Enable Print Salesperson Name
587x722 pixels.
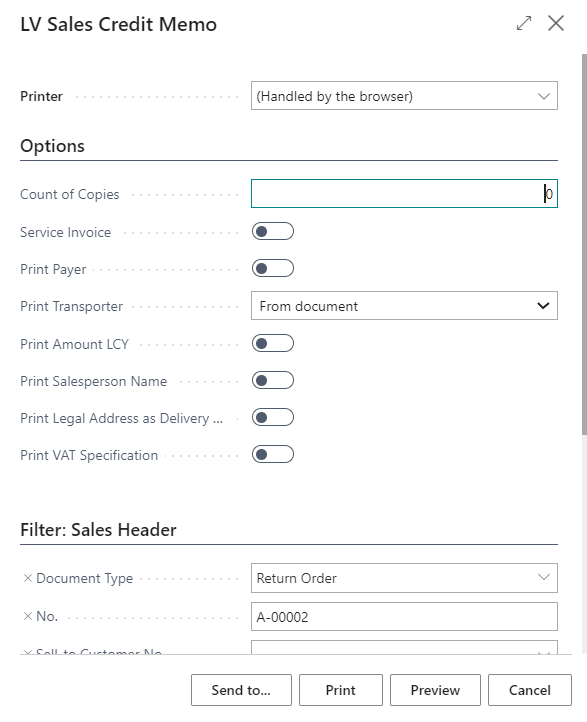pos(273,380)
